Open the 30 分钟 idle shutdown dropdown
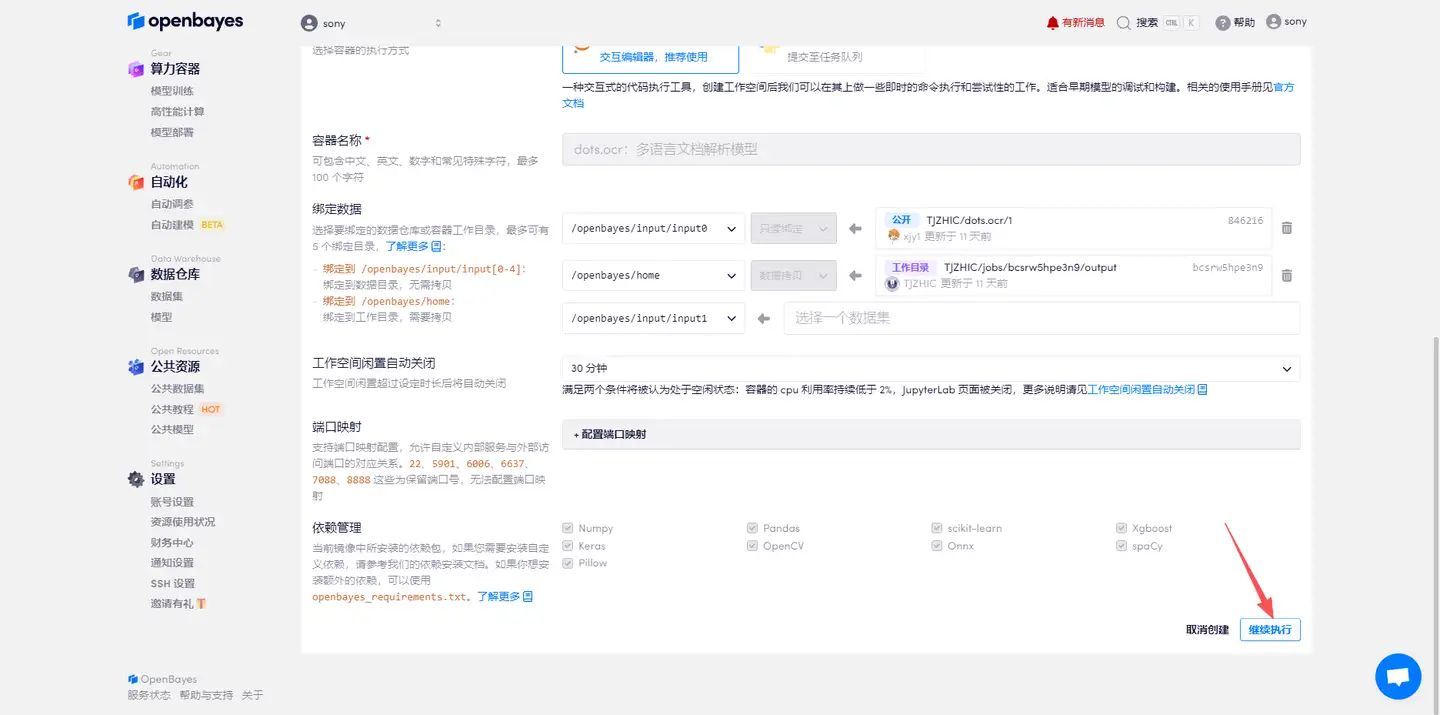The image size is (1440, 715). pos(931,368)
